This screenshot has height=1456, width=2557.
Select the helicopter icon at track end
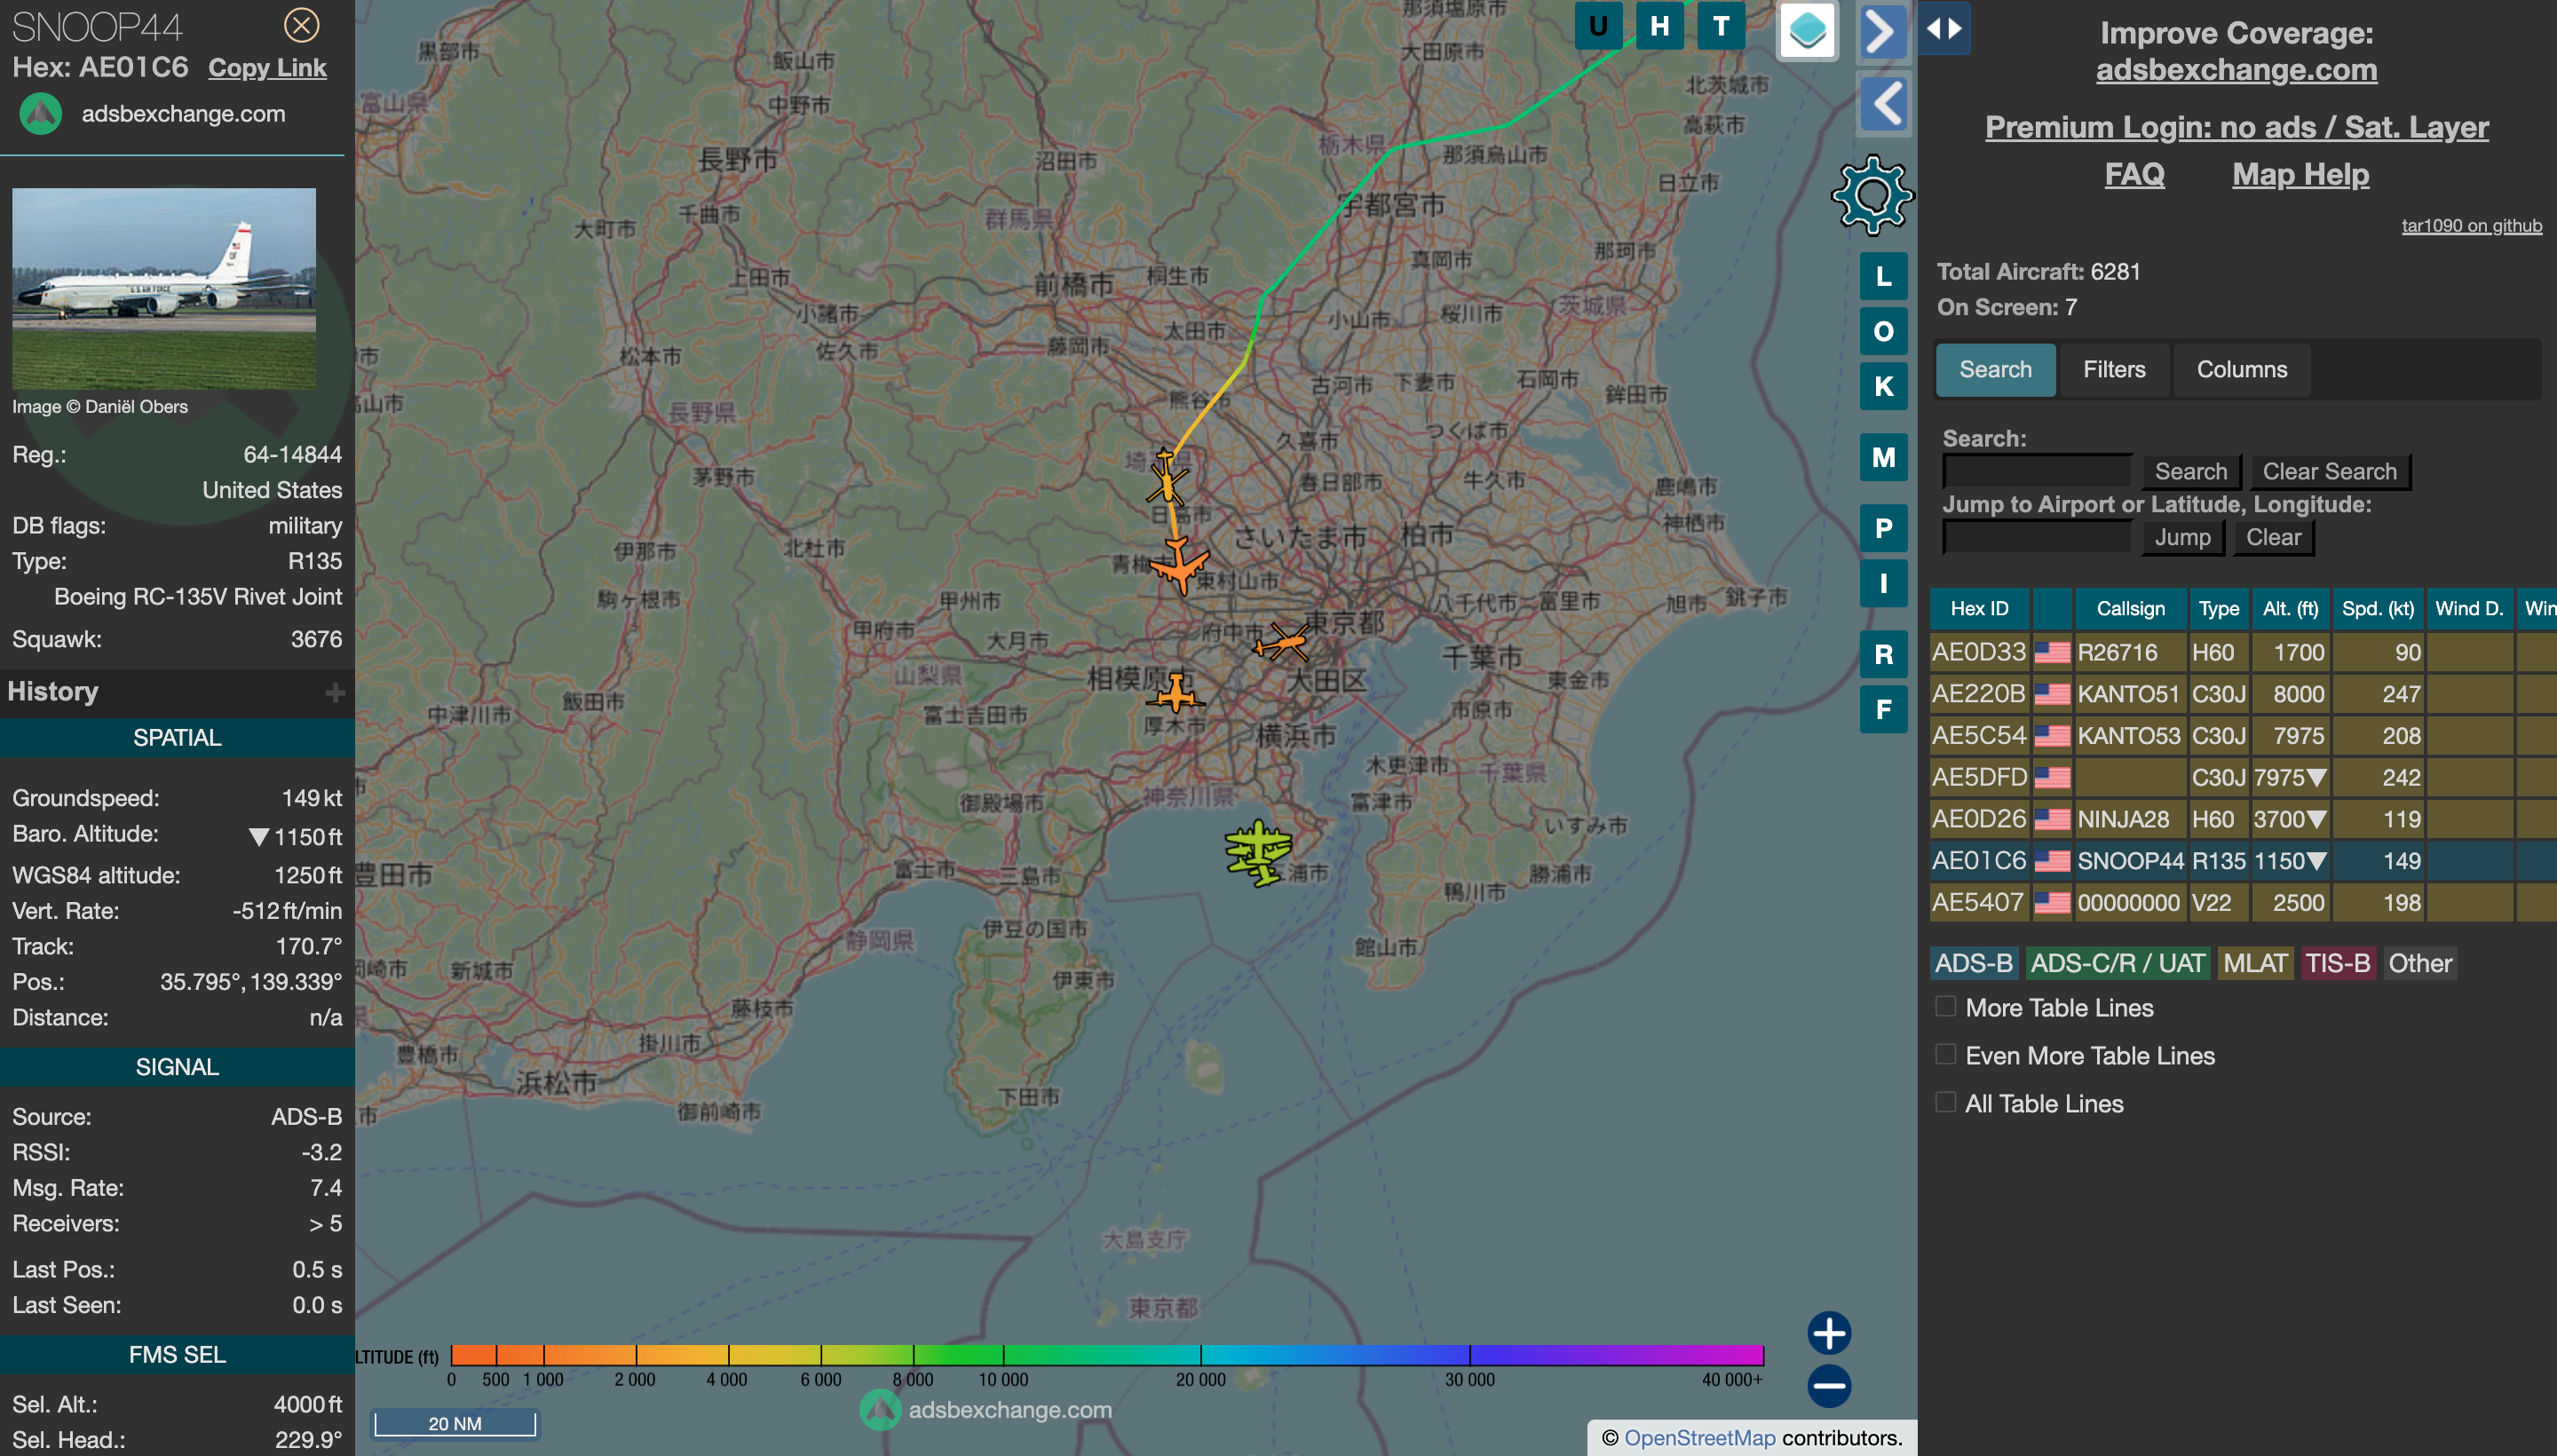[1166, 478]
